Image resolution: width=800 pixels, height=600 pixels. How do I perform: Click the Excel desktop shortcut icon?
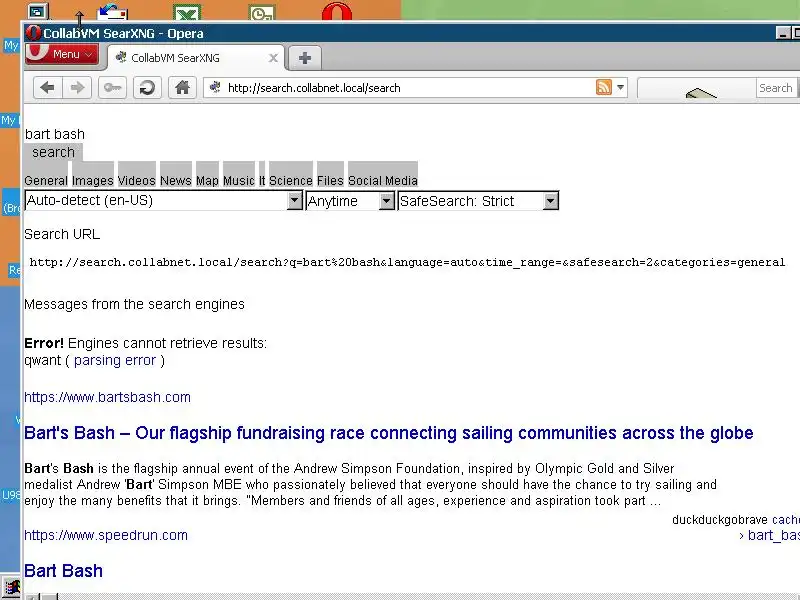[x=187, y=12]
